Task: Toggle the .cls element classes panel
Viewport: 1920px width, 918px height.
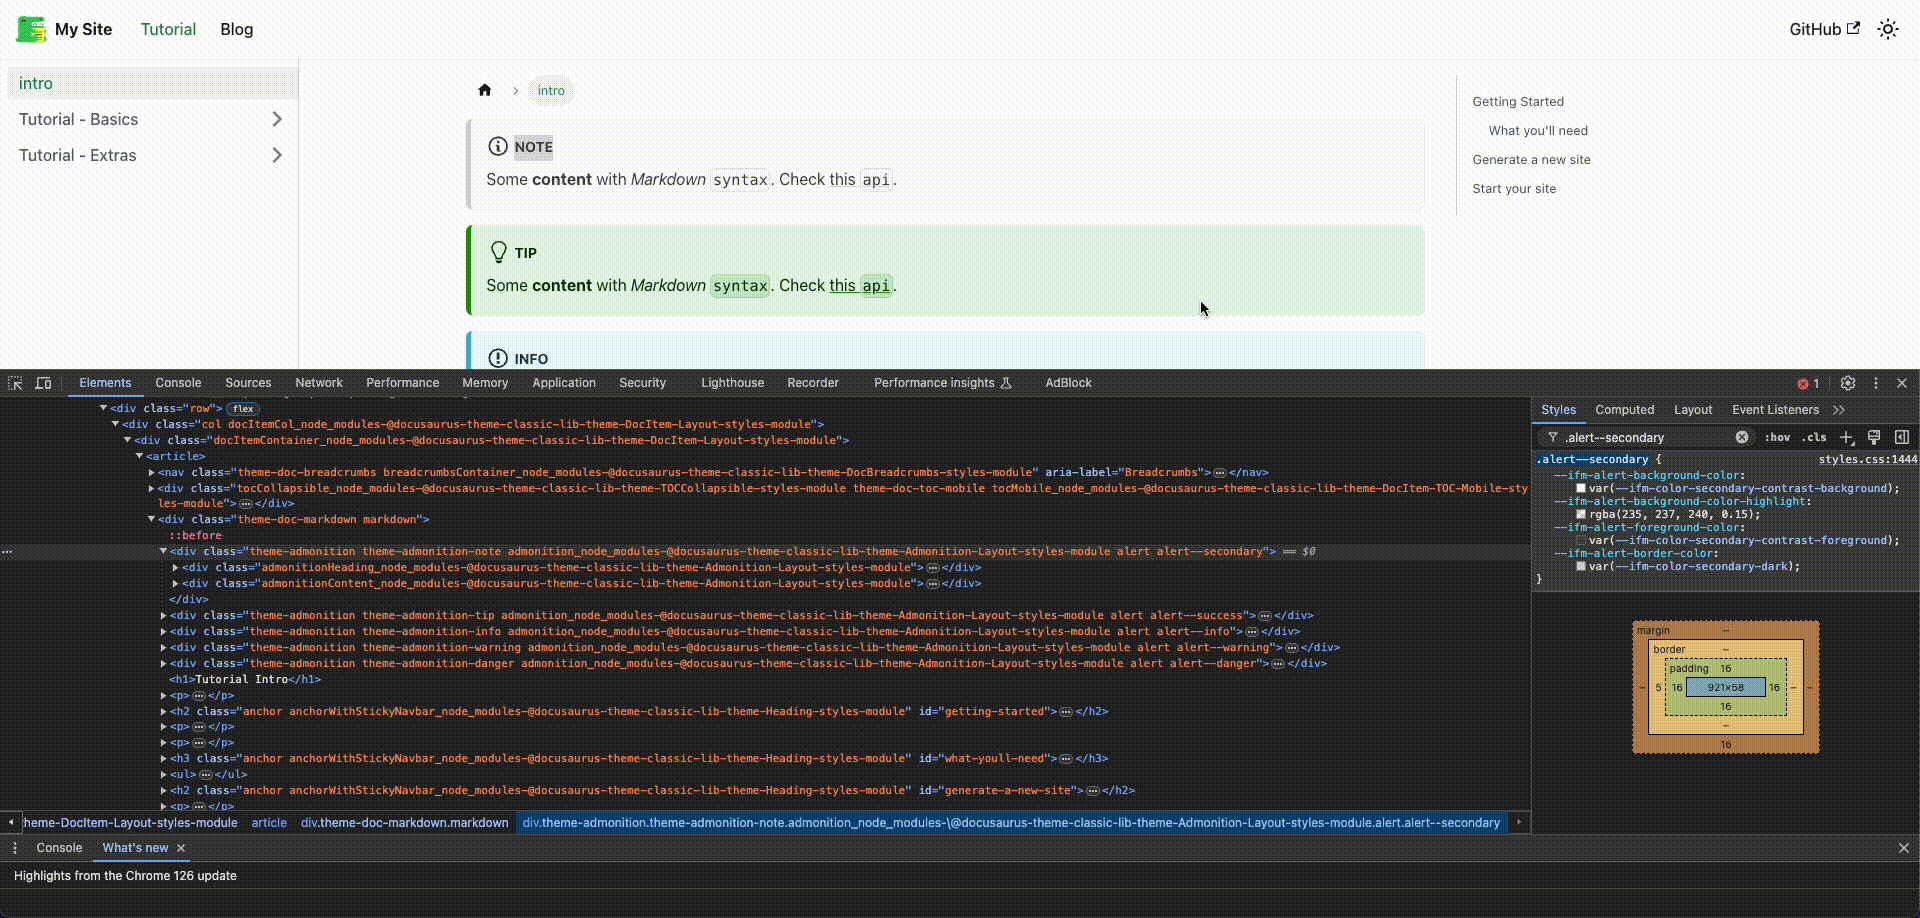Action: (x=1815, y=437)
